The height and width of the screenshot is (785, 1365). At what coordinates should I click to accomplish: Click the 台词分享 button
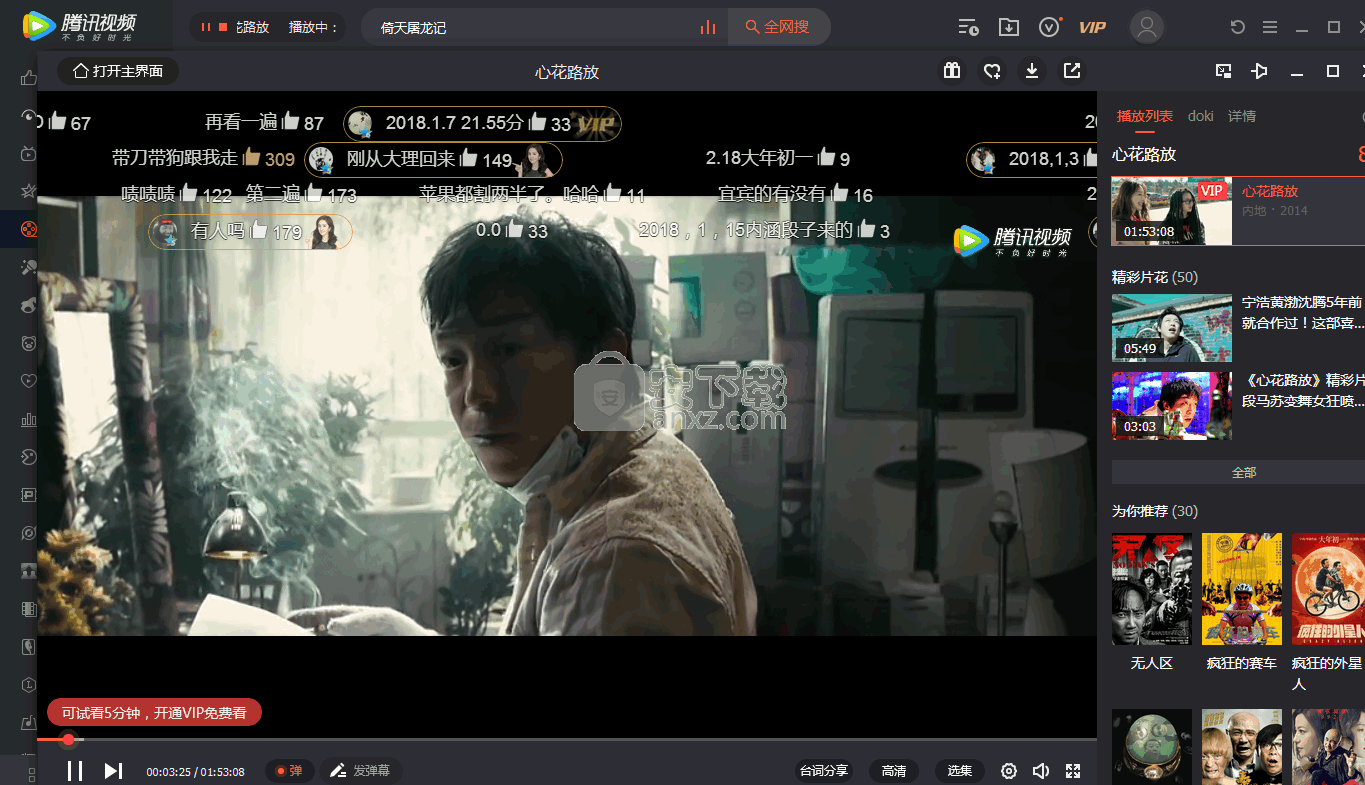point(823,771)
